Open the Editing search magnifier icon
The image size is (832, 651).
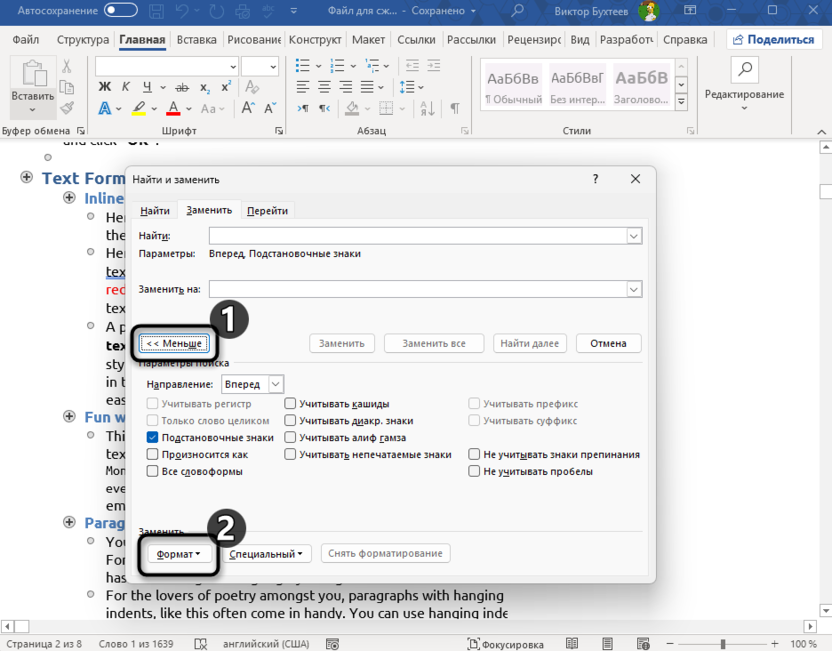pos(744,70)
